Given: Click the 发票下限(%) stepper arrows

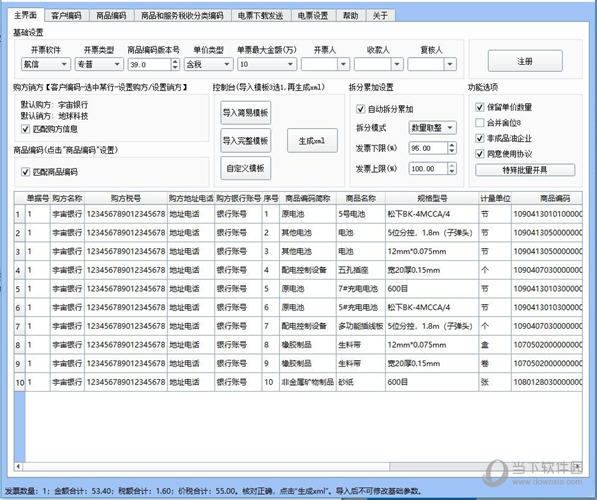Looking at the screenshot, I should coord(452,148).
